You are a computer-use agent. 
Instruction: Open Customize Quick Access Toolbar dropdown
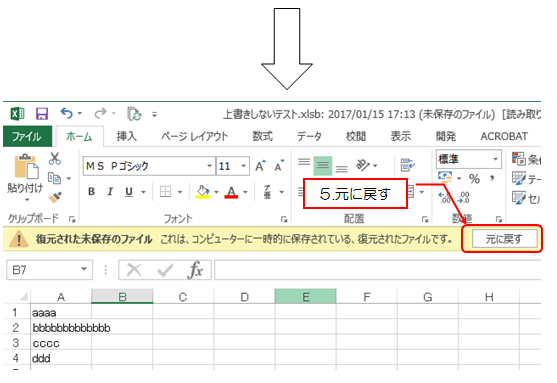pyautogui.click(x=155, y=114)
